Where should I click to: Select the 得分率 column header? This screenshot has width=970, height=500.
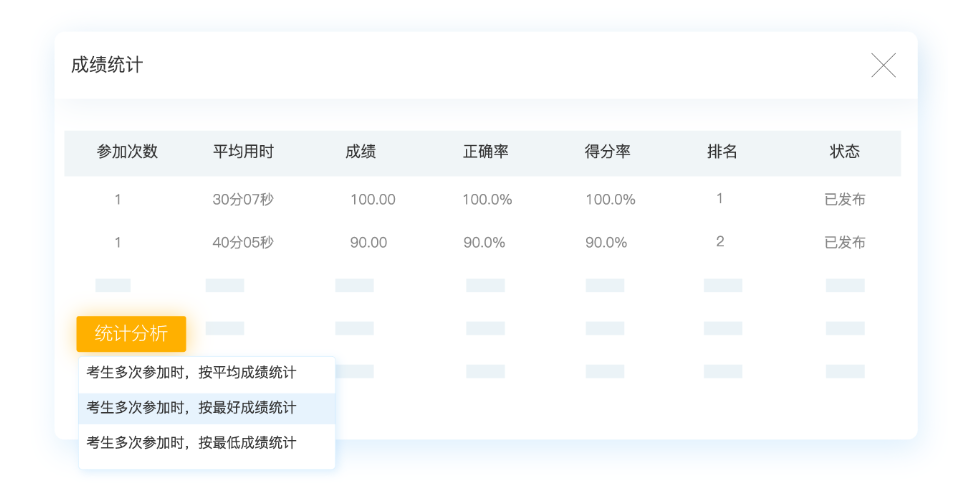[608, 152]
